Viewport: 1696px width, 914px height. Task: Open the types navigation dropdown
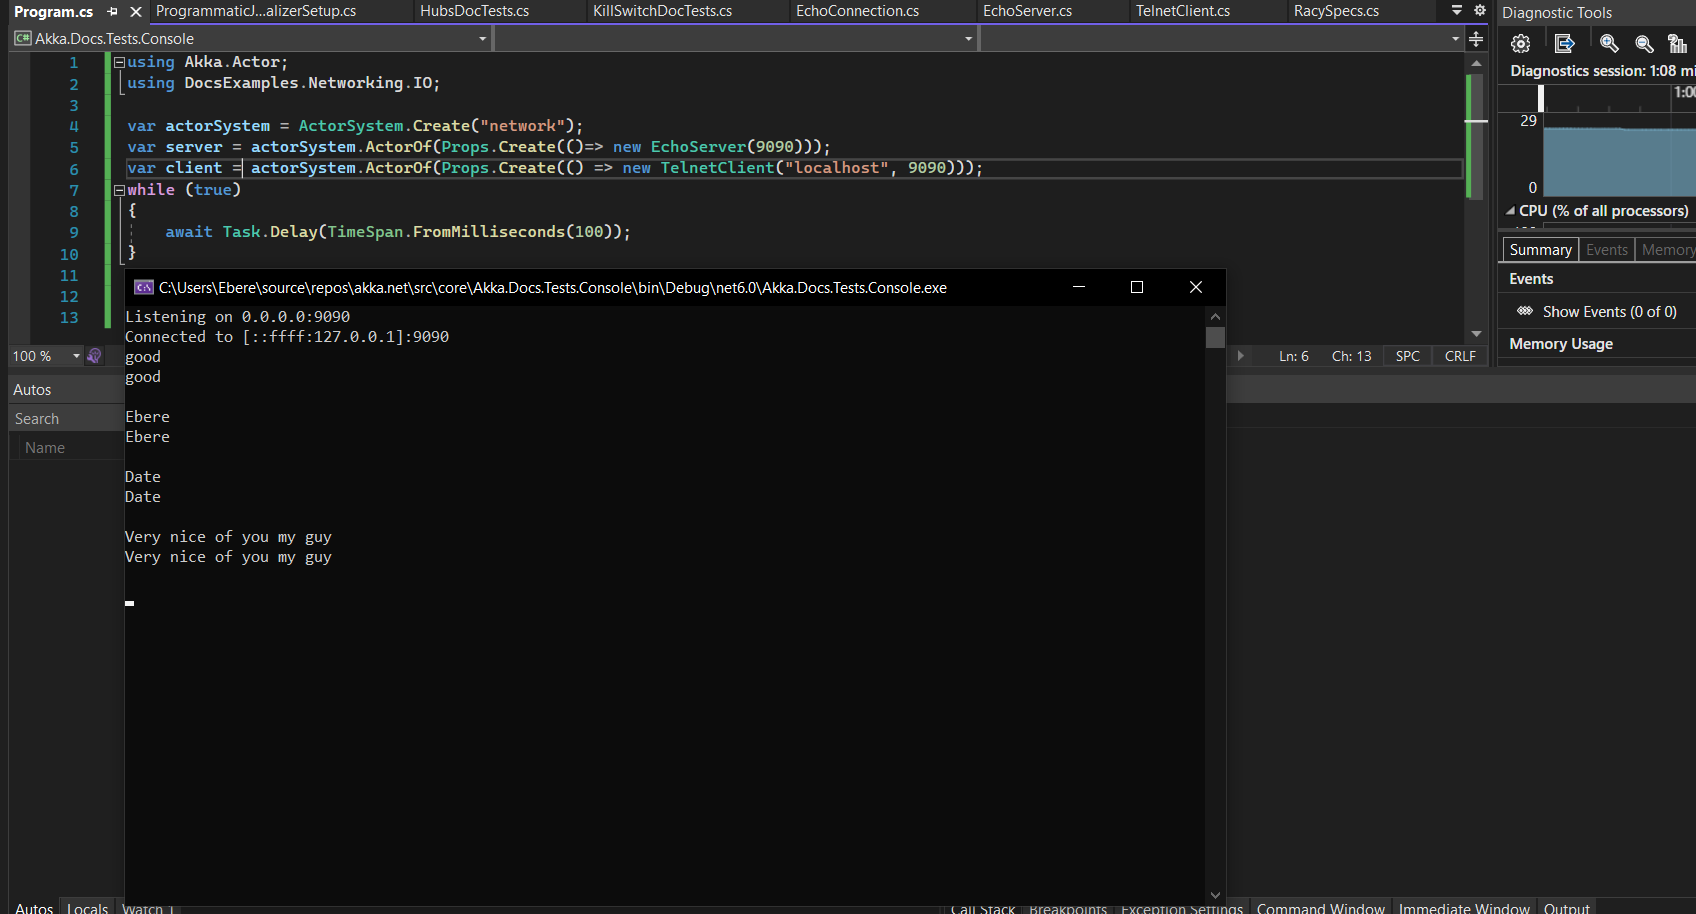(x=733, y=39)
